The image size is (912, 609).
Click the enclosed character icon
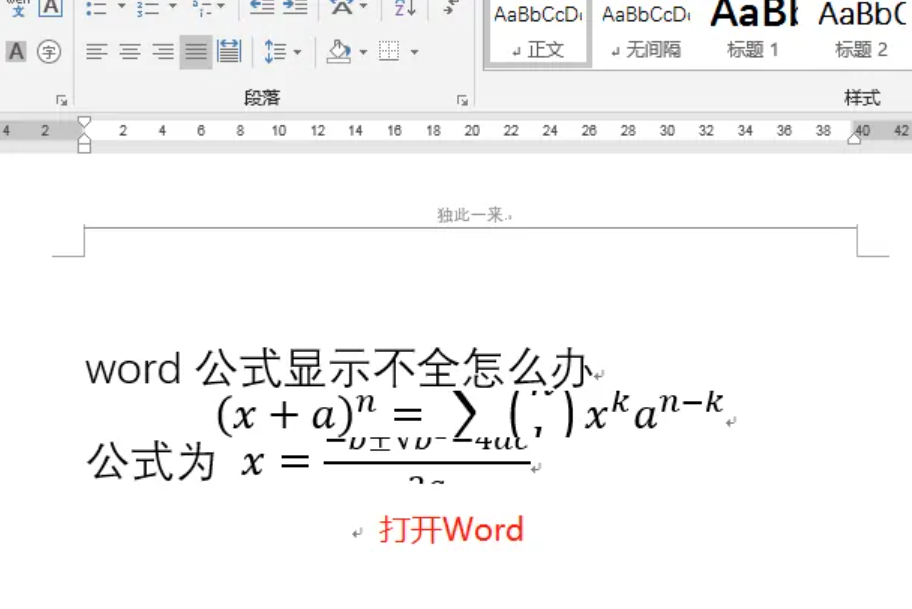(x=49, y=52)
